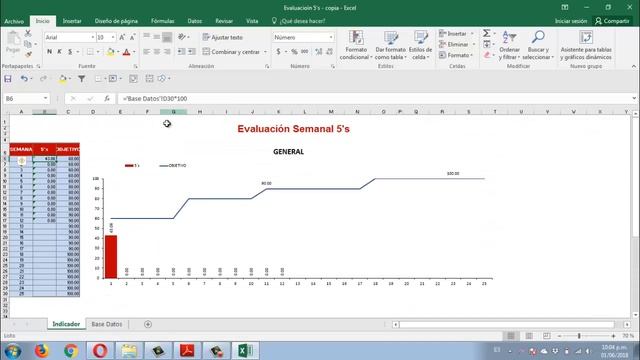Apply percent style format
Viewport: 640px width, 360px height.
click(x=294, y=51)
